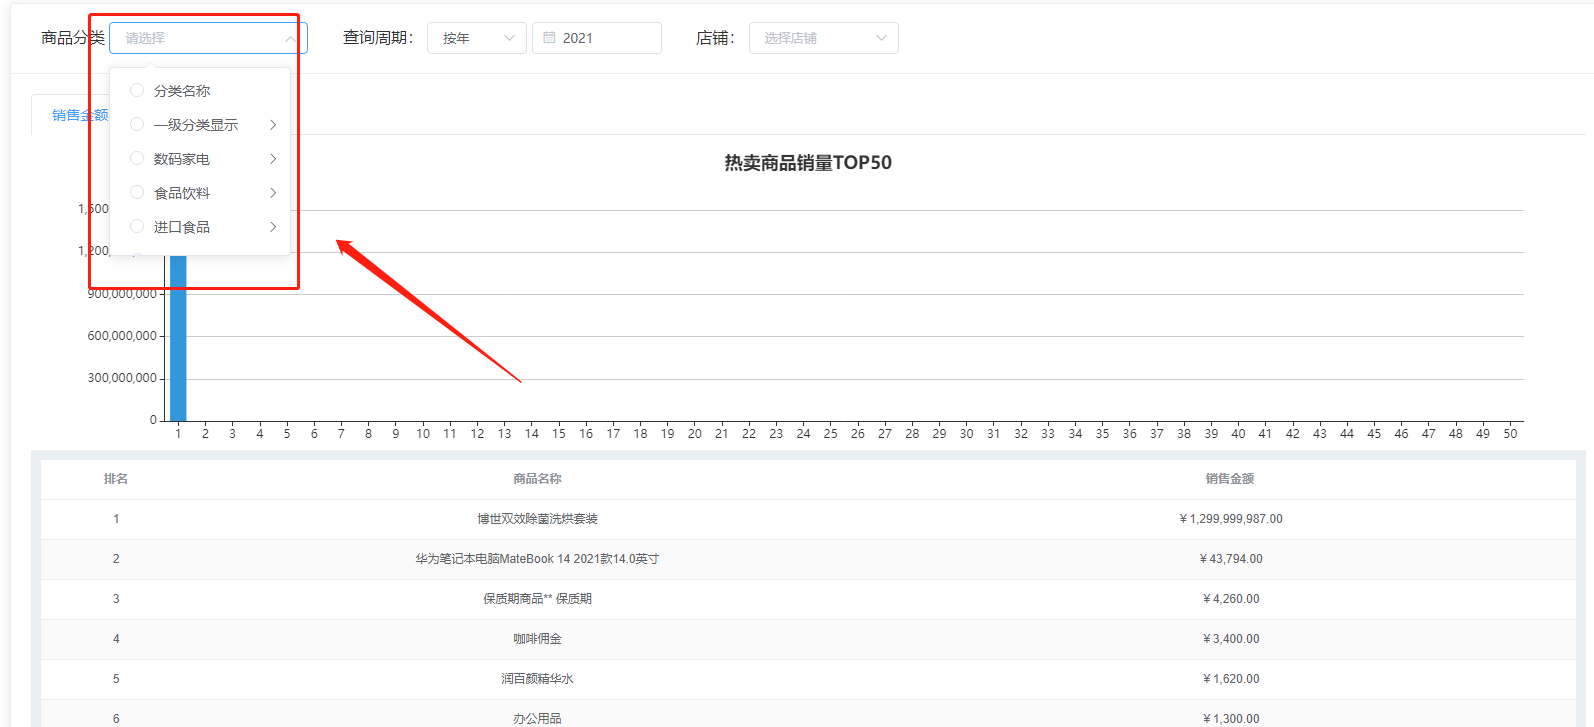Click the ¥4,260.00 amount cell
This screenshot has height=727, width=1594.
(x=1231, y=599)
